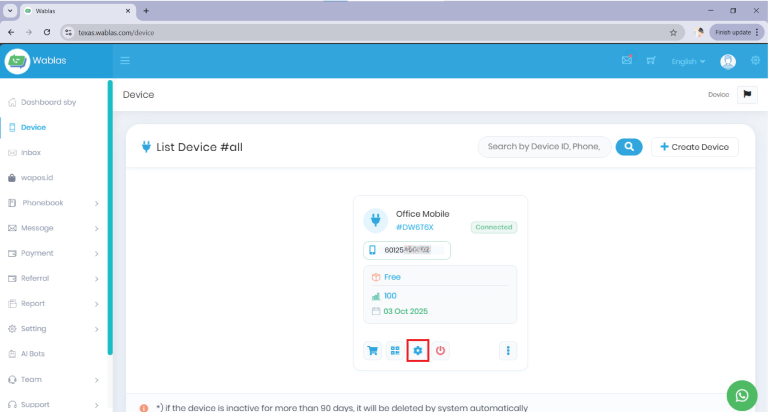Viewport: 768px width, 412px height.
Task: Open the device QR code scanner icon
Action: (x=395, y=350)
